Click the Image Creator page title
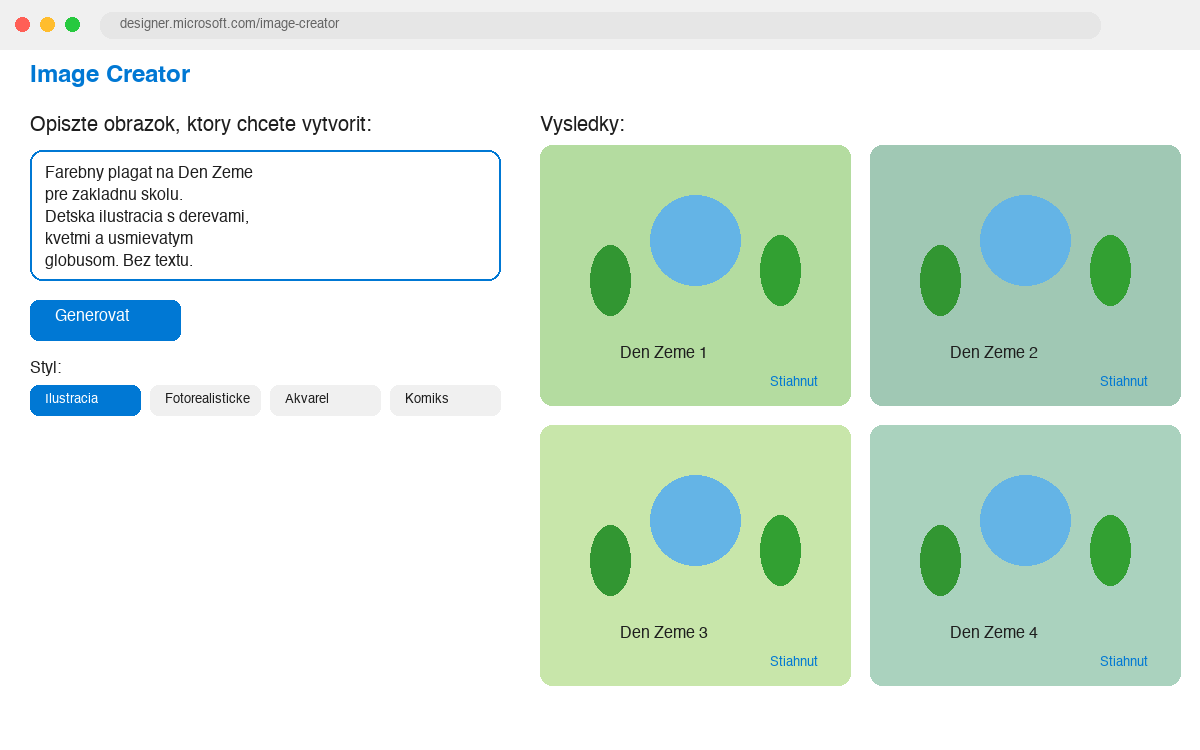This screenshot has width=1200, height=750. (110, 74)
